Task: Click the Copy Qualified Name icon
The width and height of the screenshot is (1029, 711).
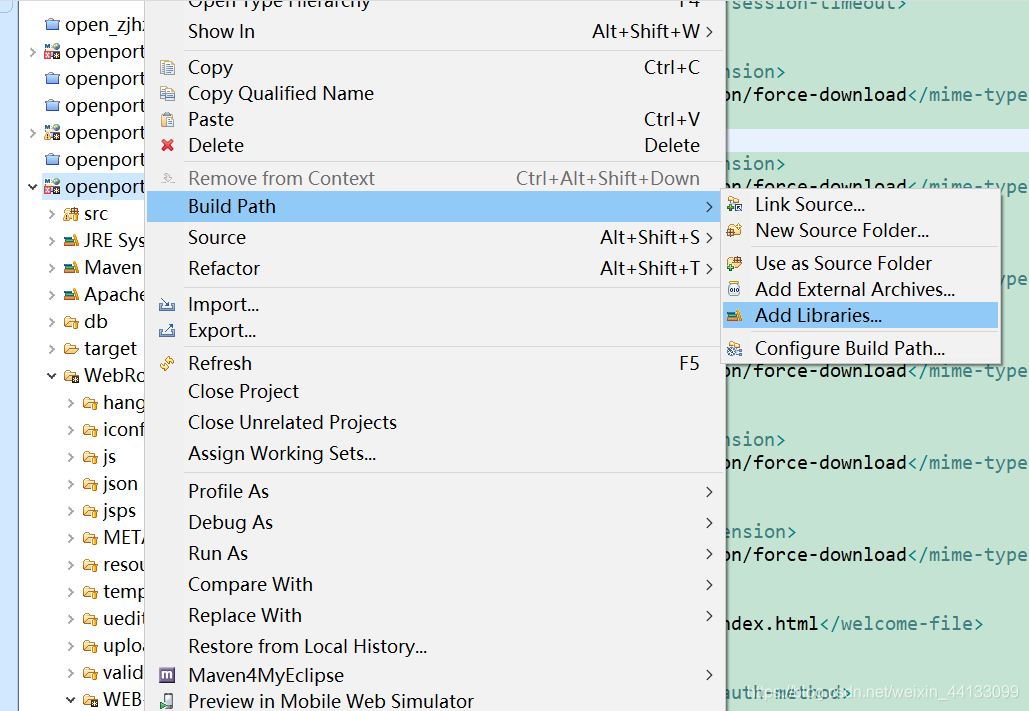Action: (x=167, y=94)
